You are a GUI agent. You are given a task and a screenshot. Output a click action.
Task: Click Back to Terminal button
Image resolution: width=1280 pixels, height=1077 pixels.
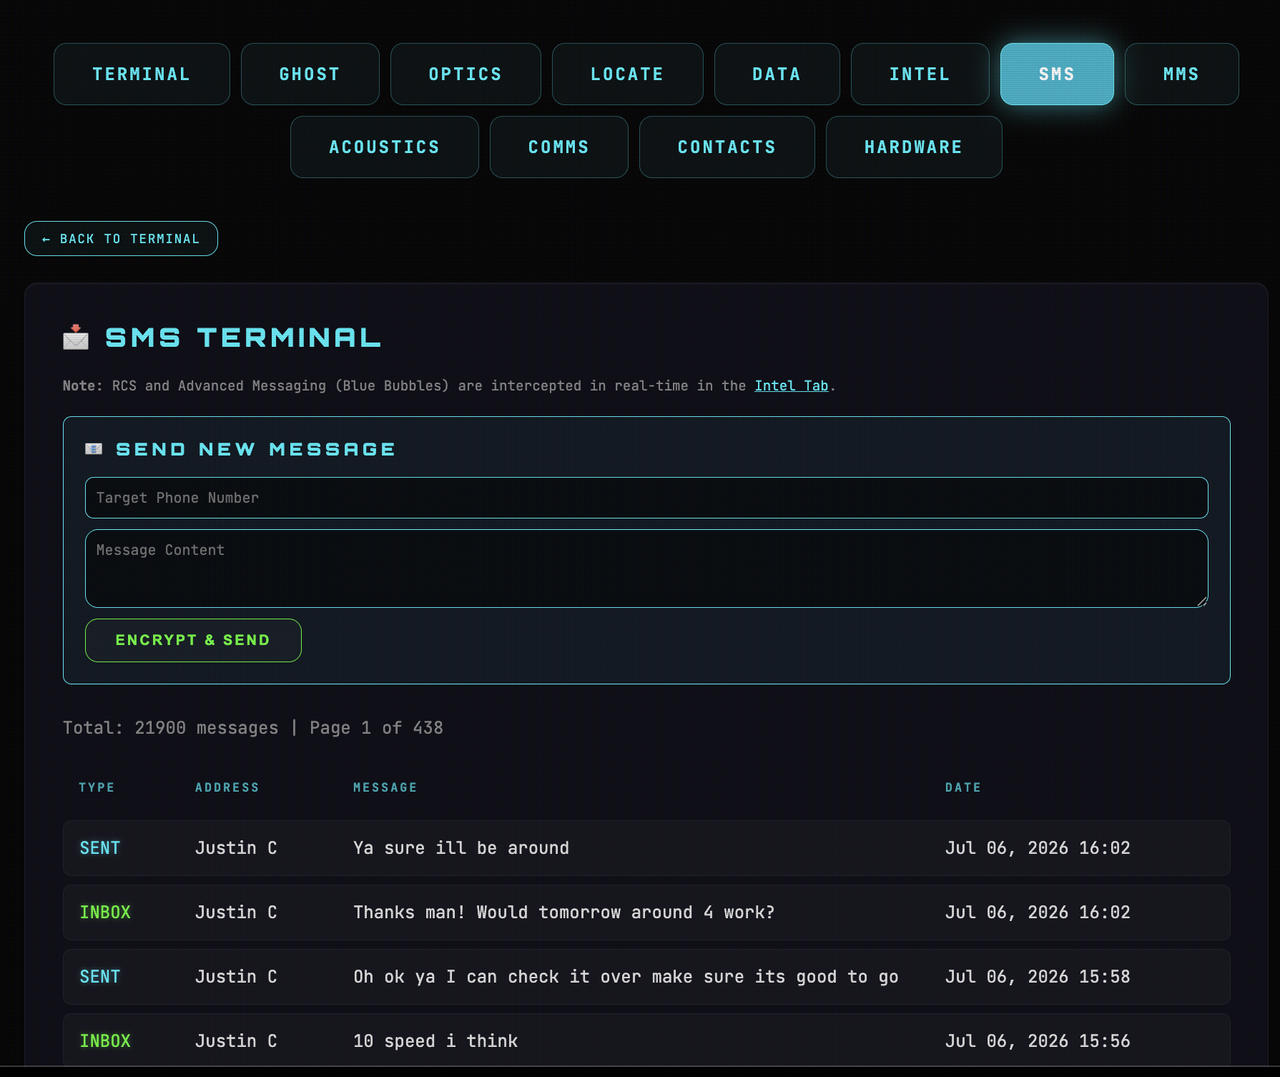[121, 238]
